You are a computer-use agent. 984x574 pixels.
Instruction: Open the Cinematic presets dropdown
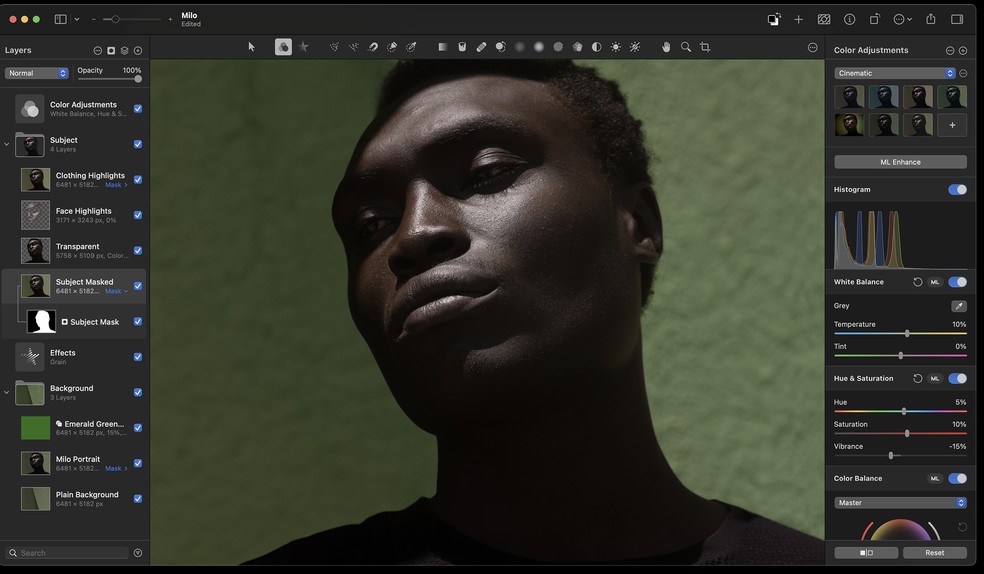click(x=895, y=73)
